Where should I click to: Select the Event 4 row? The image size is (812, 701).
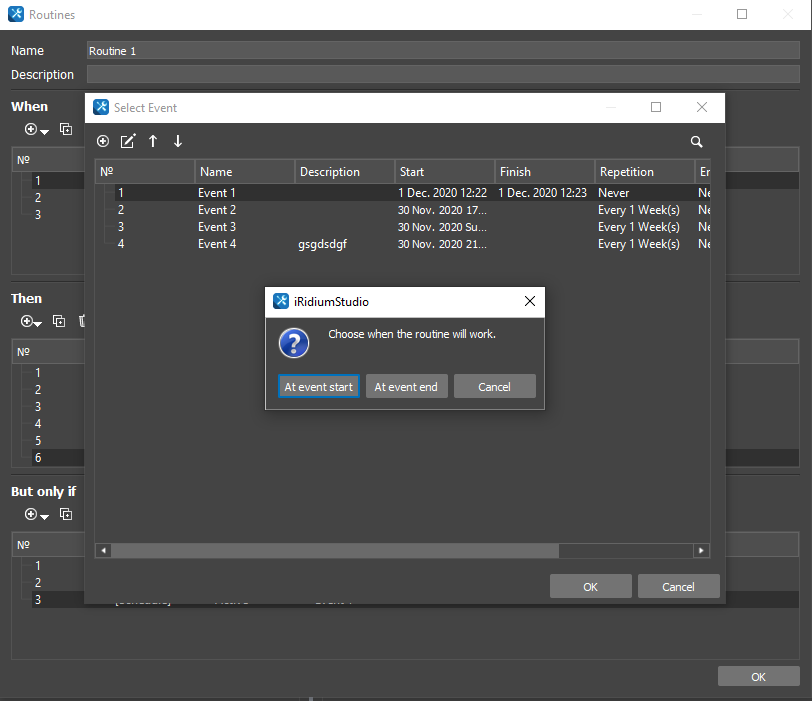[217, 244]
